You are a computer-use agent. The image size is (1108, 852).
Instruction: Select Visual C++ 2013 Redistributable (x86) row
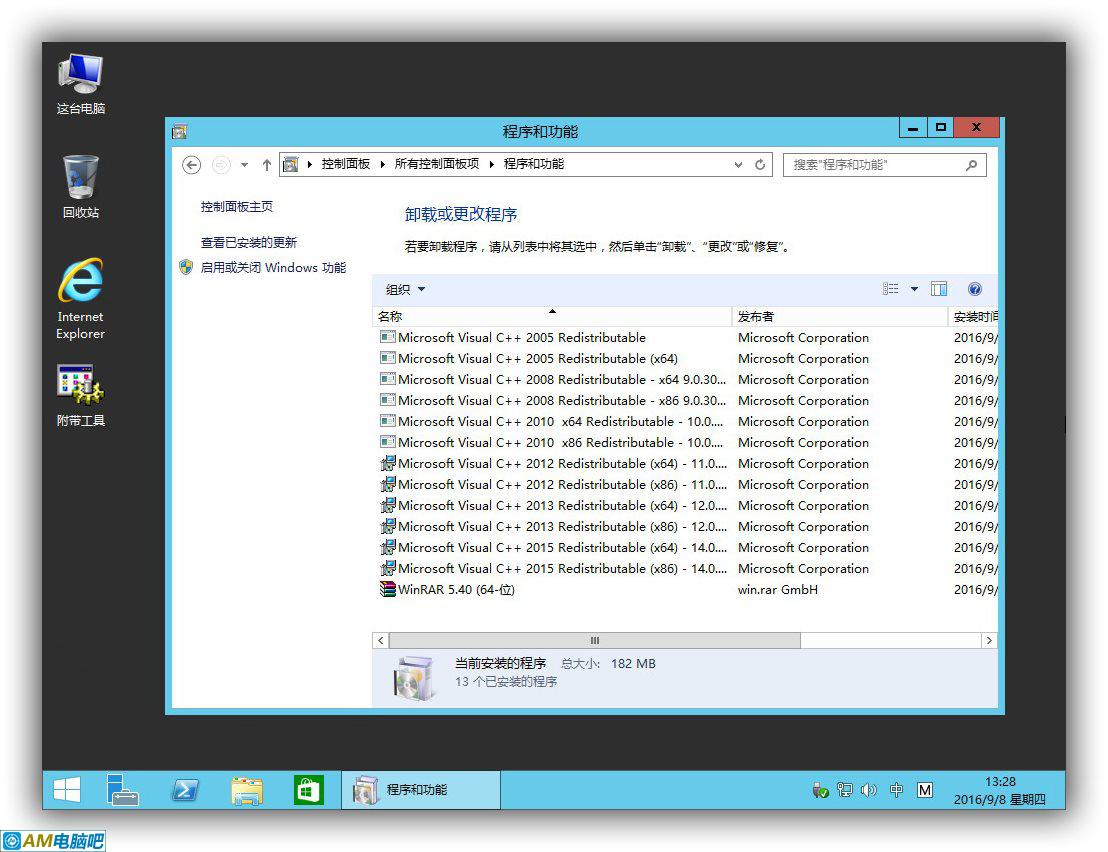pyautogui.click(x=685, y=526)
